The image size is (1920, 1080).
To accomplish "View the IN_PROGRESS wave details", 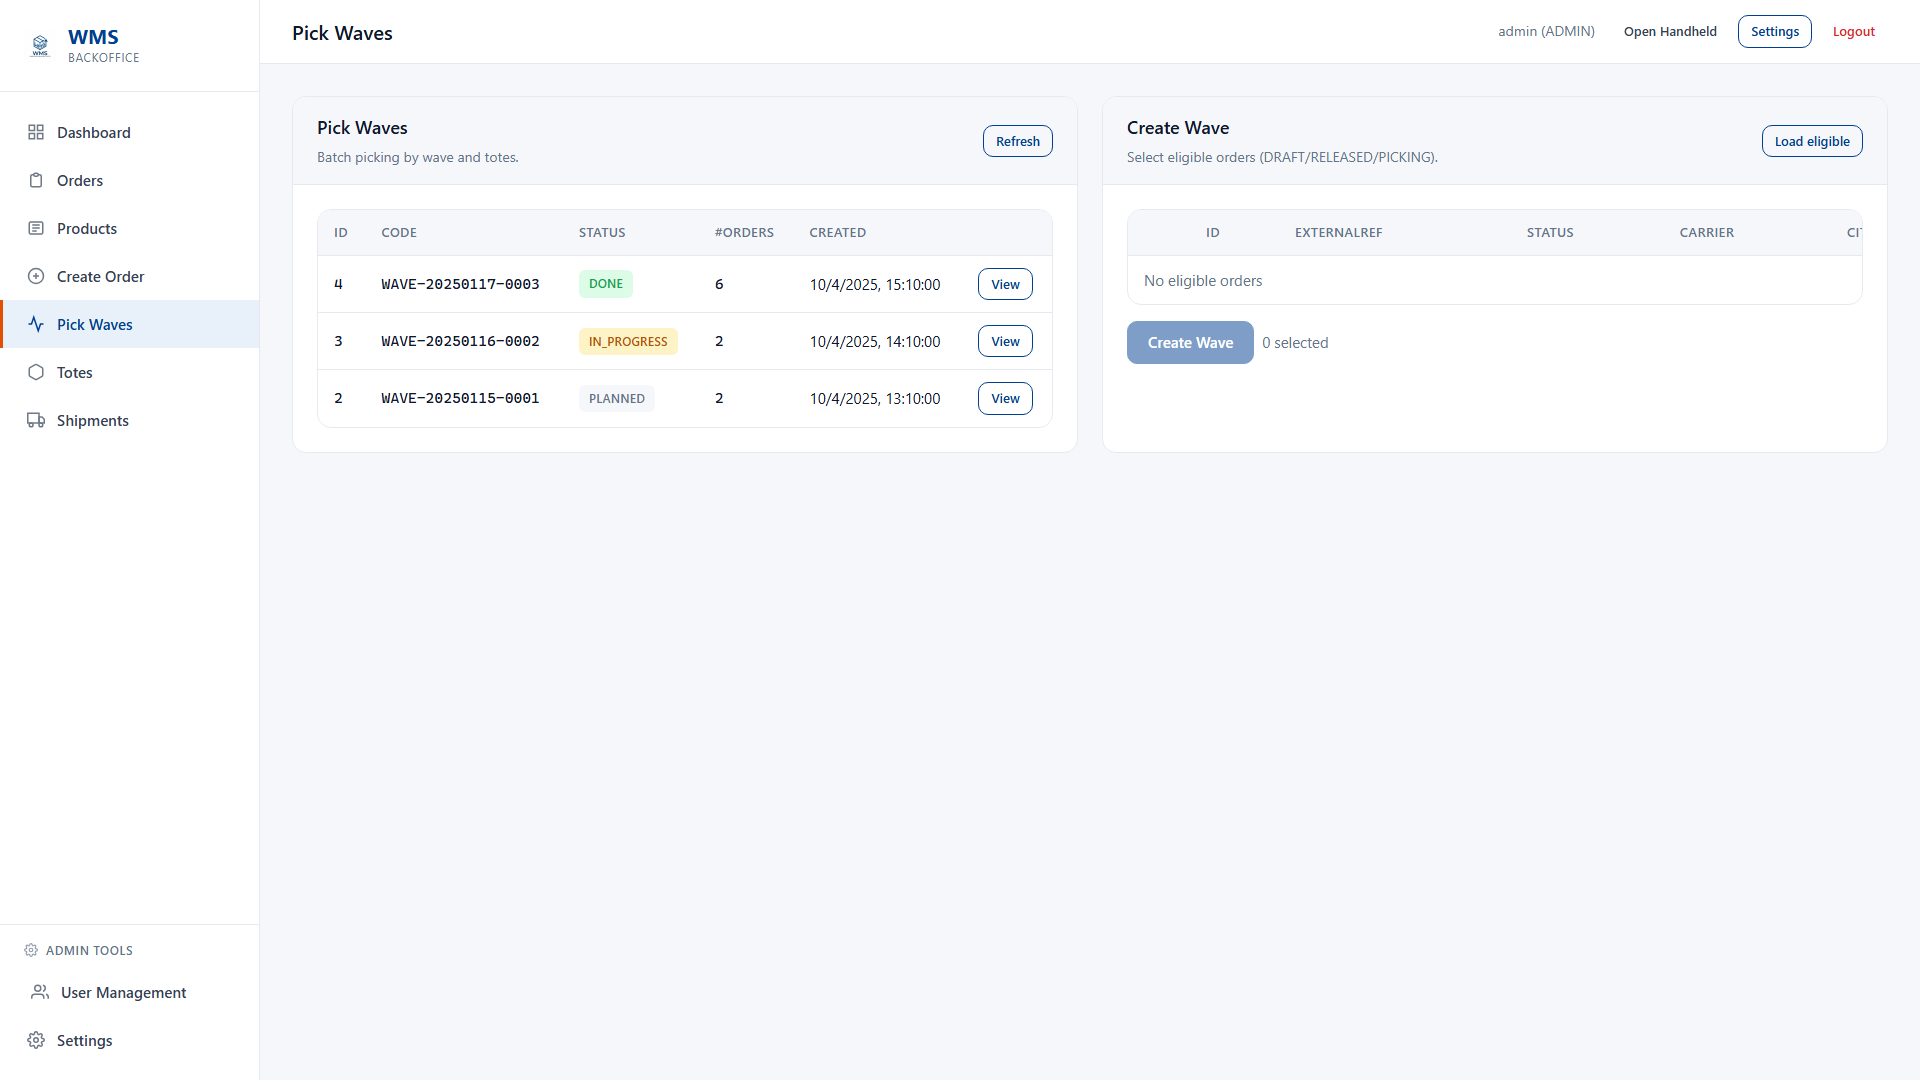I will tap(1005, 341).
